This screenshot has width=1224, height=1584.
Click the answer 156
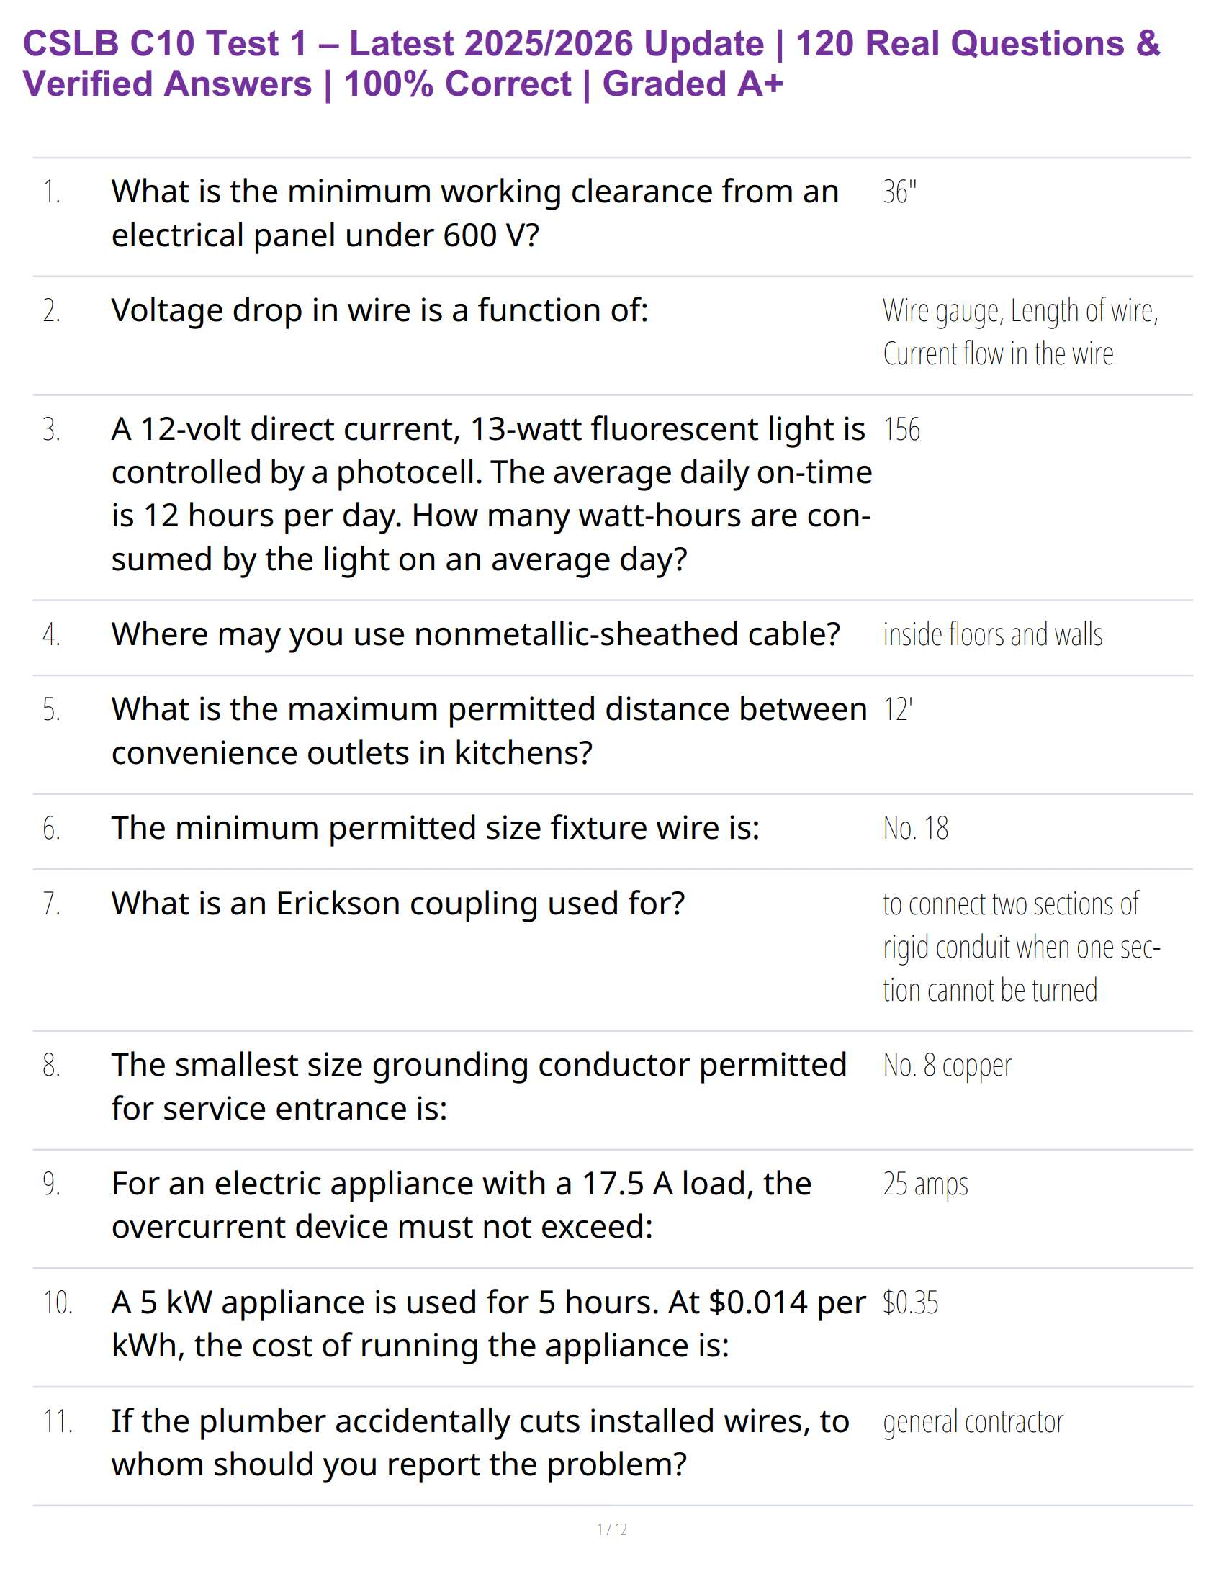[902, 430]
